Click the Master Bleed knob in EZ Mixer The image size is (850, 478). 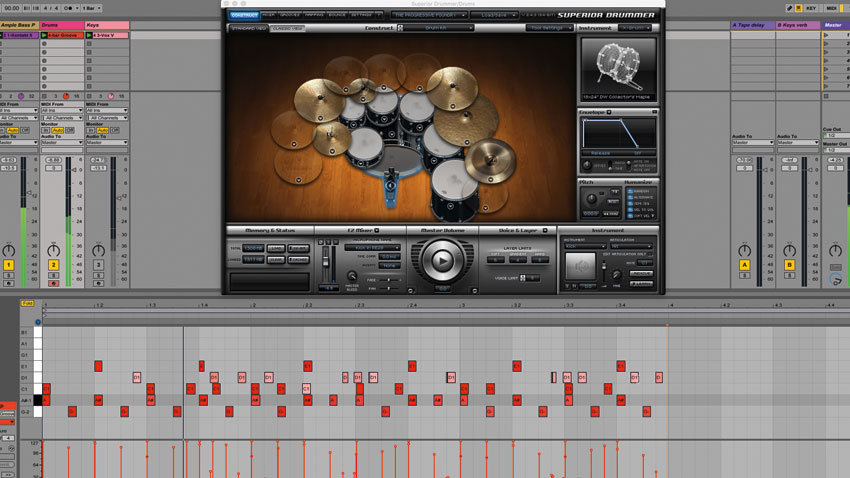point(352,276)
